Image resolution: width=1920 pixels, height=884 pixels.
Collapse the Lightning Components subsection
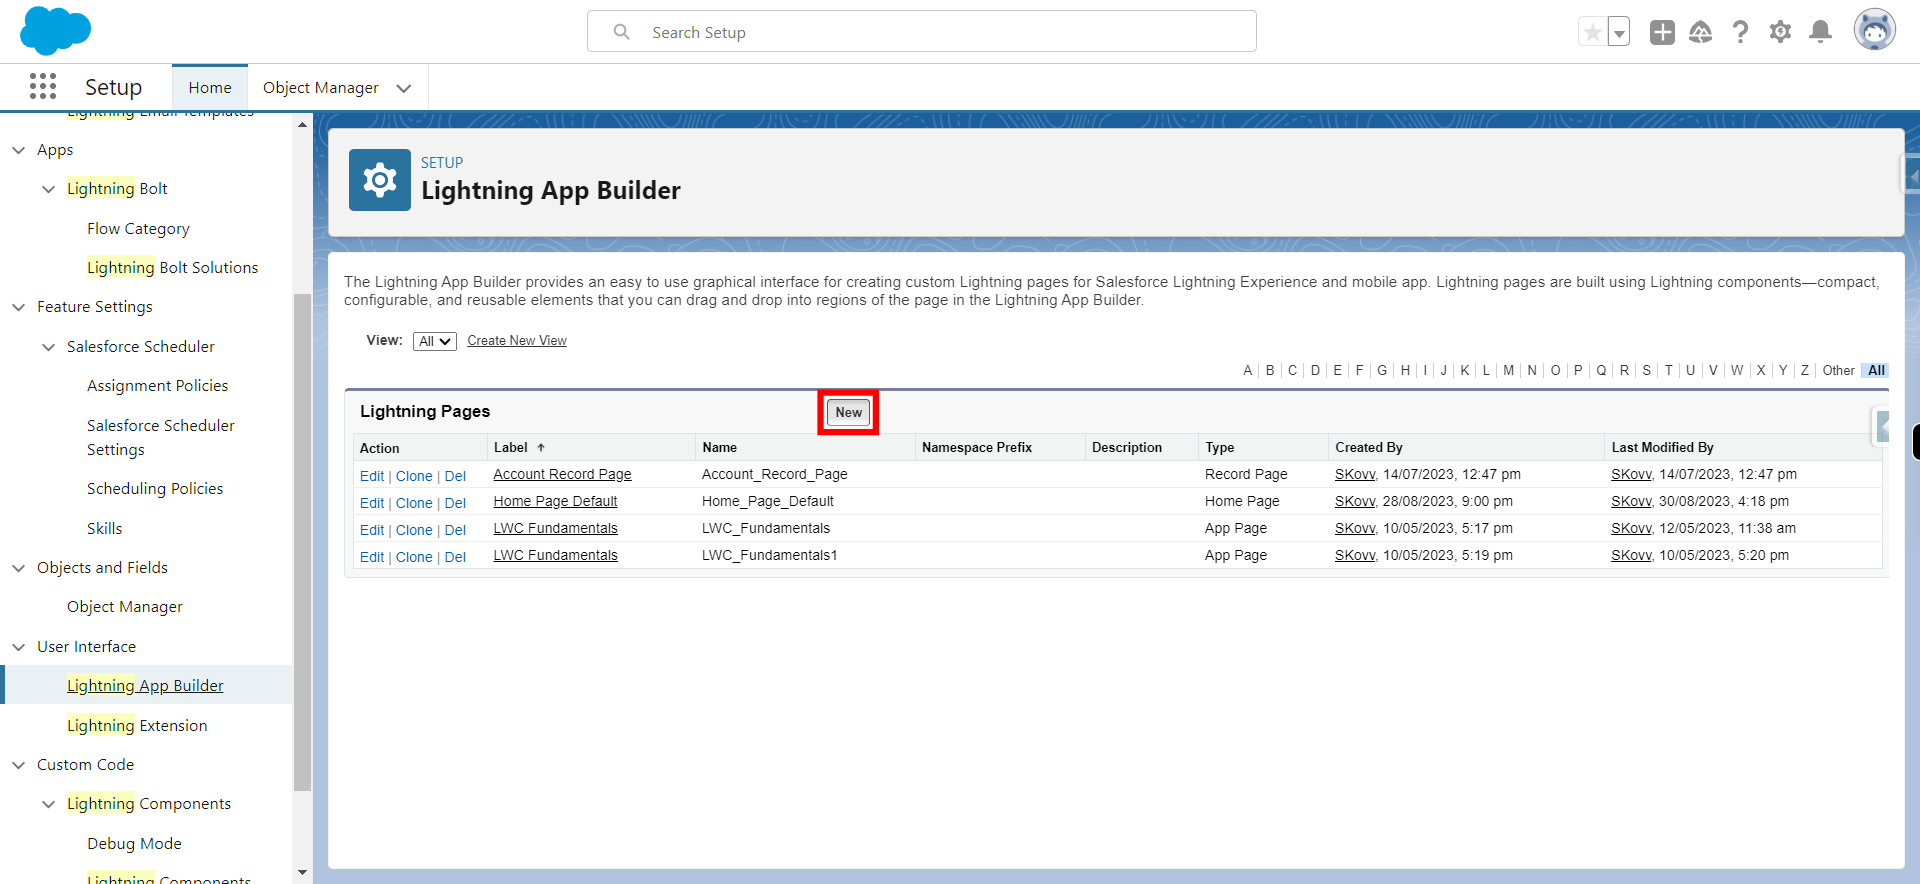49,804
